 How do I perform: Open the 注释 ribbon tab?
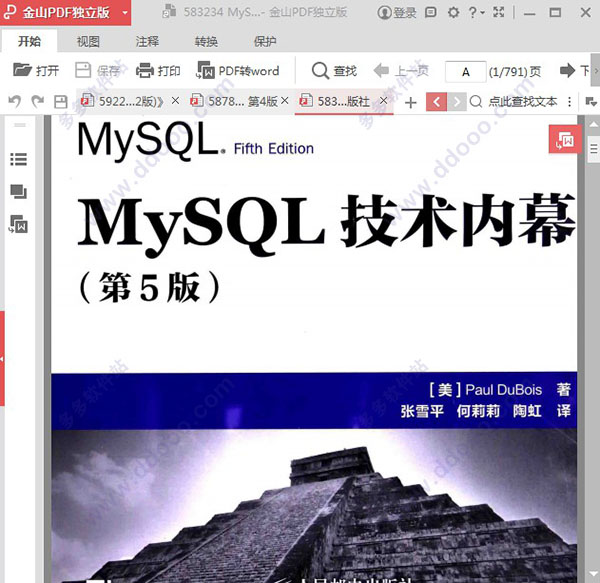147,41
